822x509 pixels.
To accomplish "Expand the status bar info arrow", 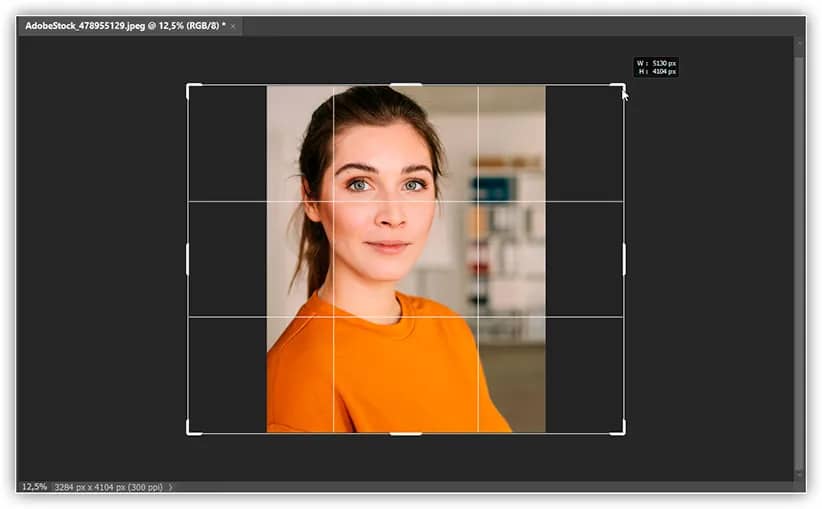I will 170,487.
